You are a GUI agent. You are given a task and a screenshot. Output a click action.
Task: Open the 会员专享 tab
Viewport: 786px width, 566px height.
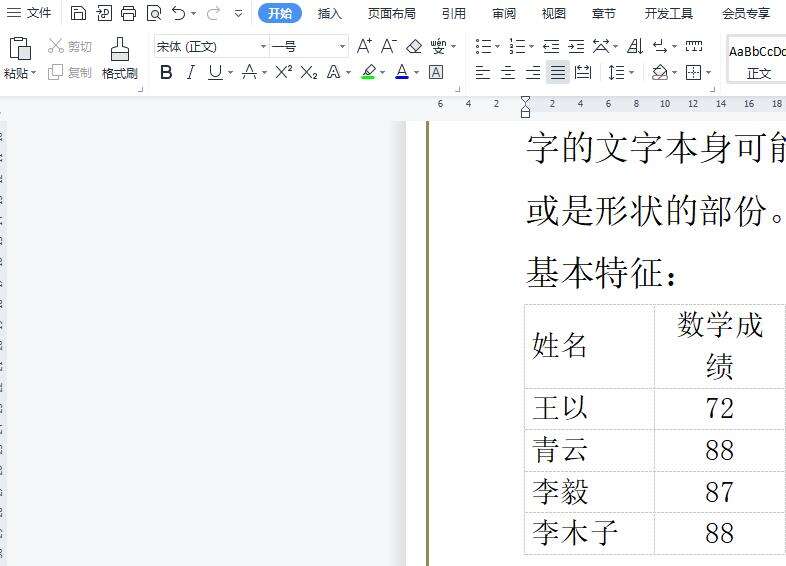click(745, 14)
